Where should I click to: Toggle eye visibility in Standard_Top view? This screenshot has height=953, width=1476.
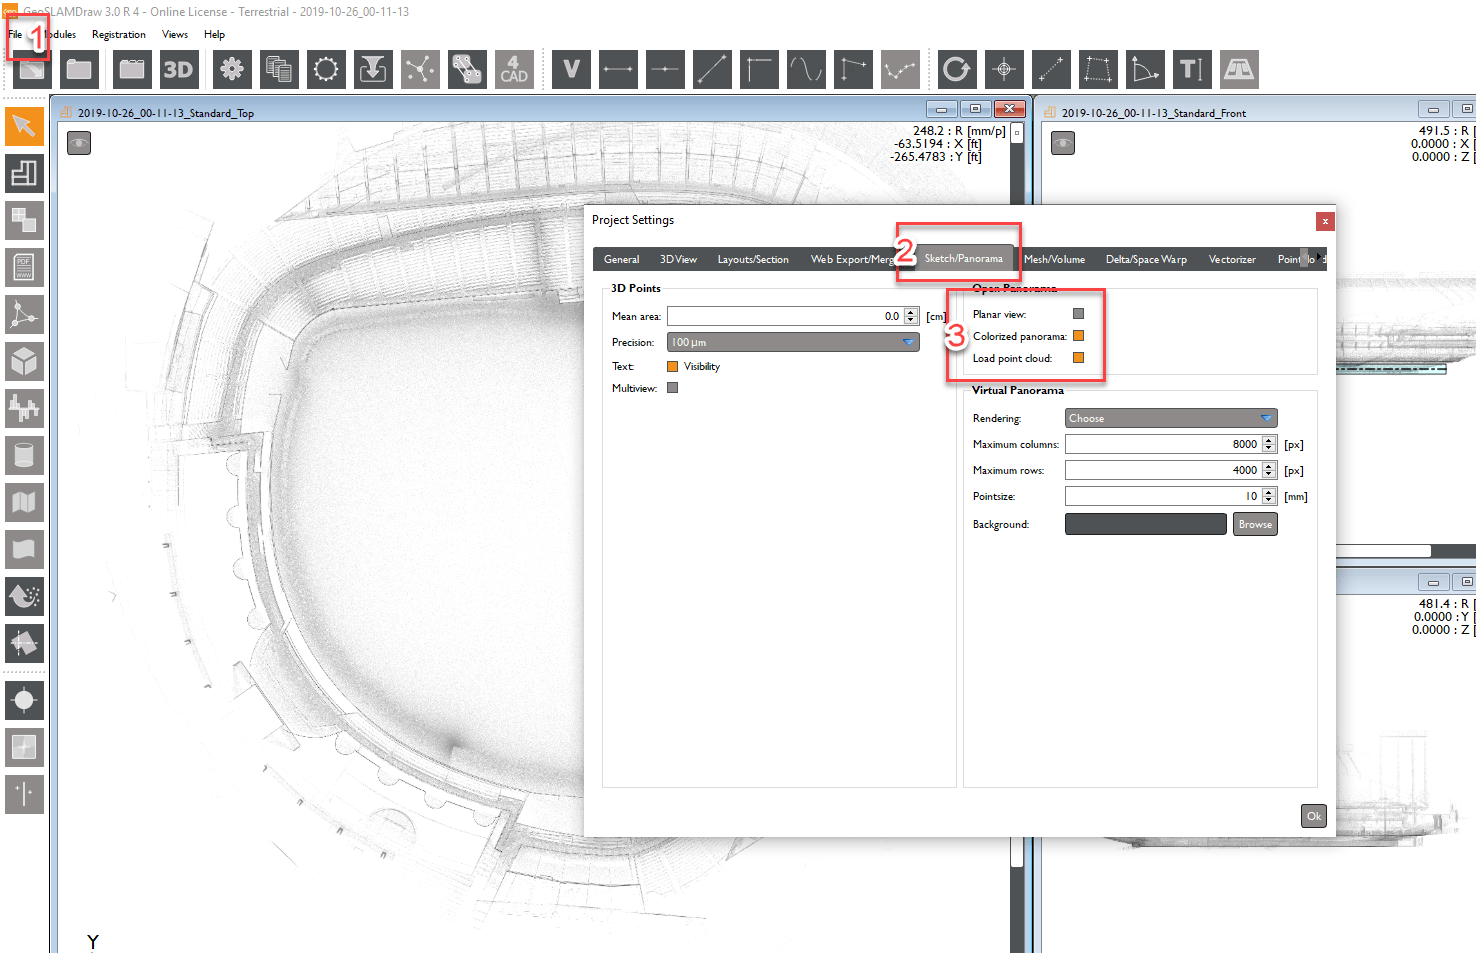click(79, 144)
